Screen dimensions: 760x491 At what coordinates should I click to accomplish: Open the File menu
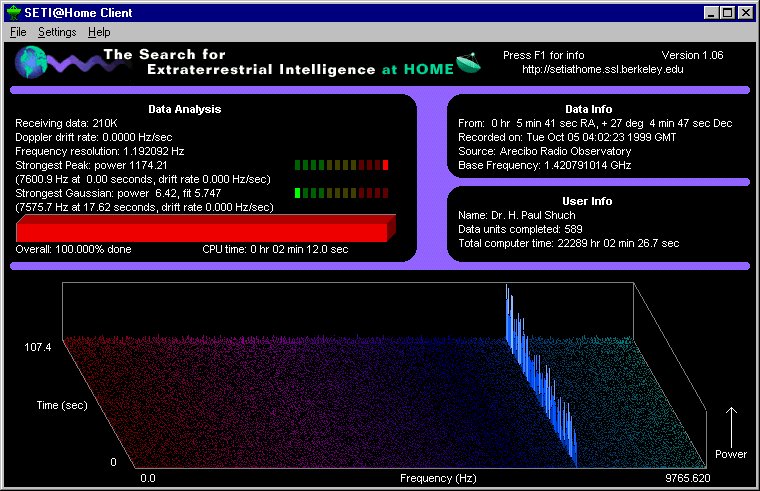click(18, 32)
